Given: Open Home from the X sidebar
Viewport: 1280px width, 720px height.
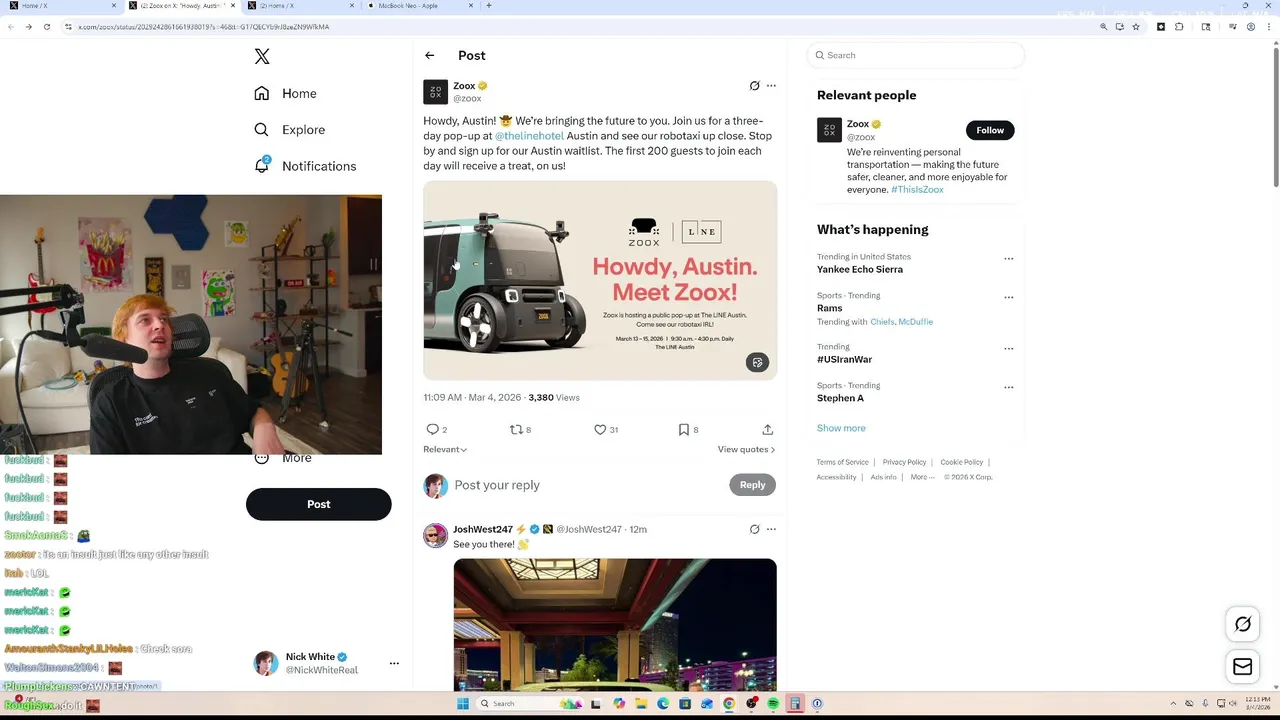Looking at the screenshot, I should click(285, 93).
